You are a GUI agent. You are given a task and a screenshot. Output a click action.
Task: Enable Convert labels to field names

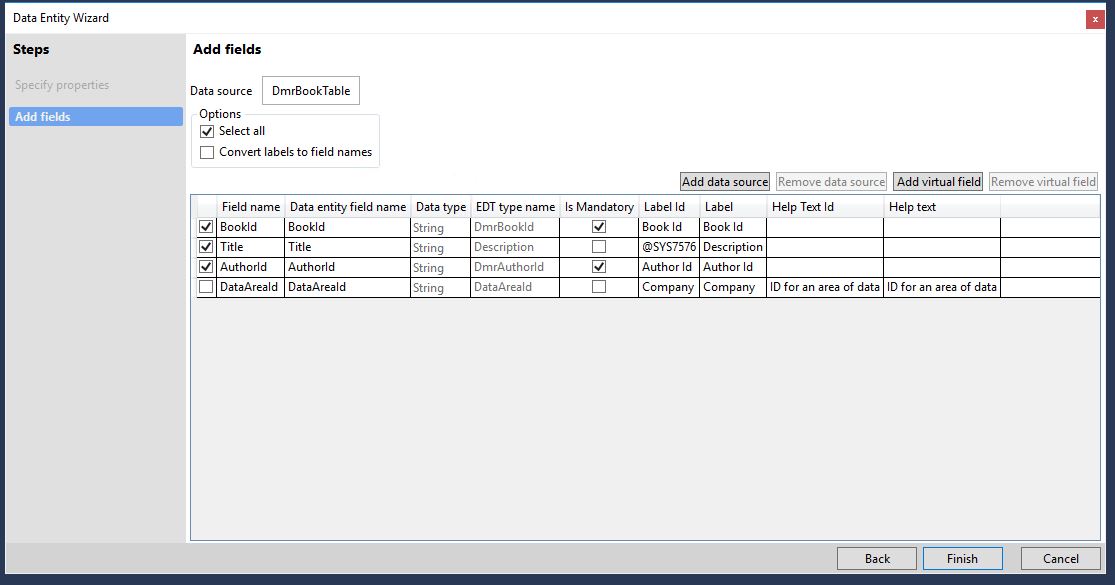coord(207,153)
